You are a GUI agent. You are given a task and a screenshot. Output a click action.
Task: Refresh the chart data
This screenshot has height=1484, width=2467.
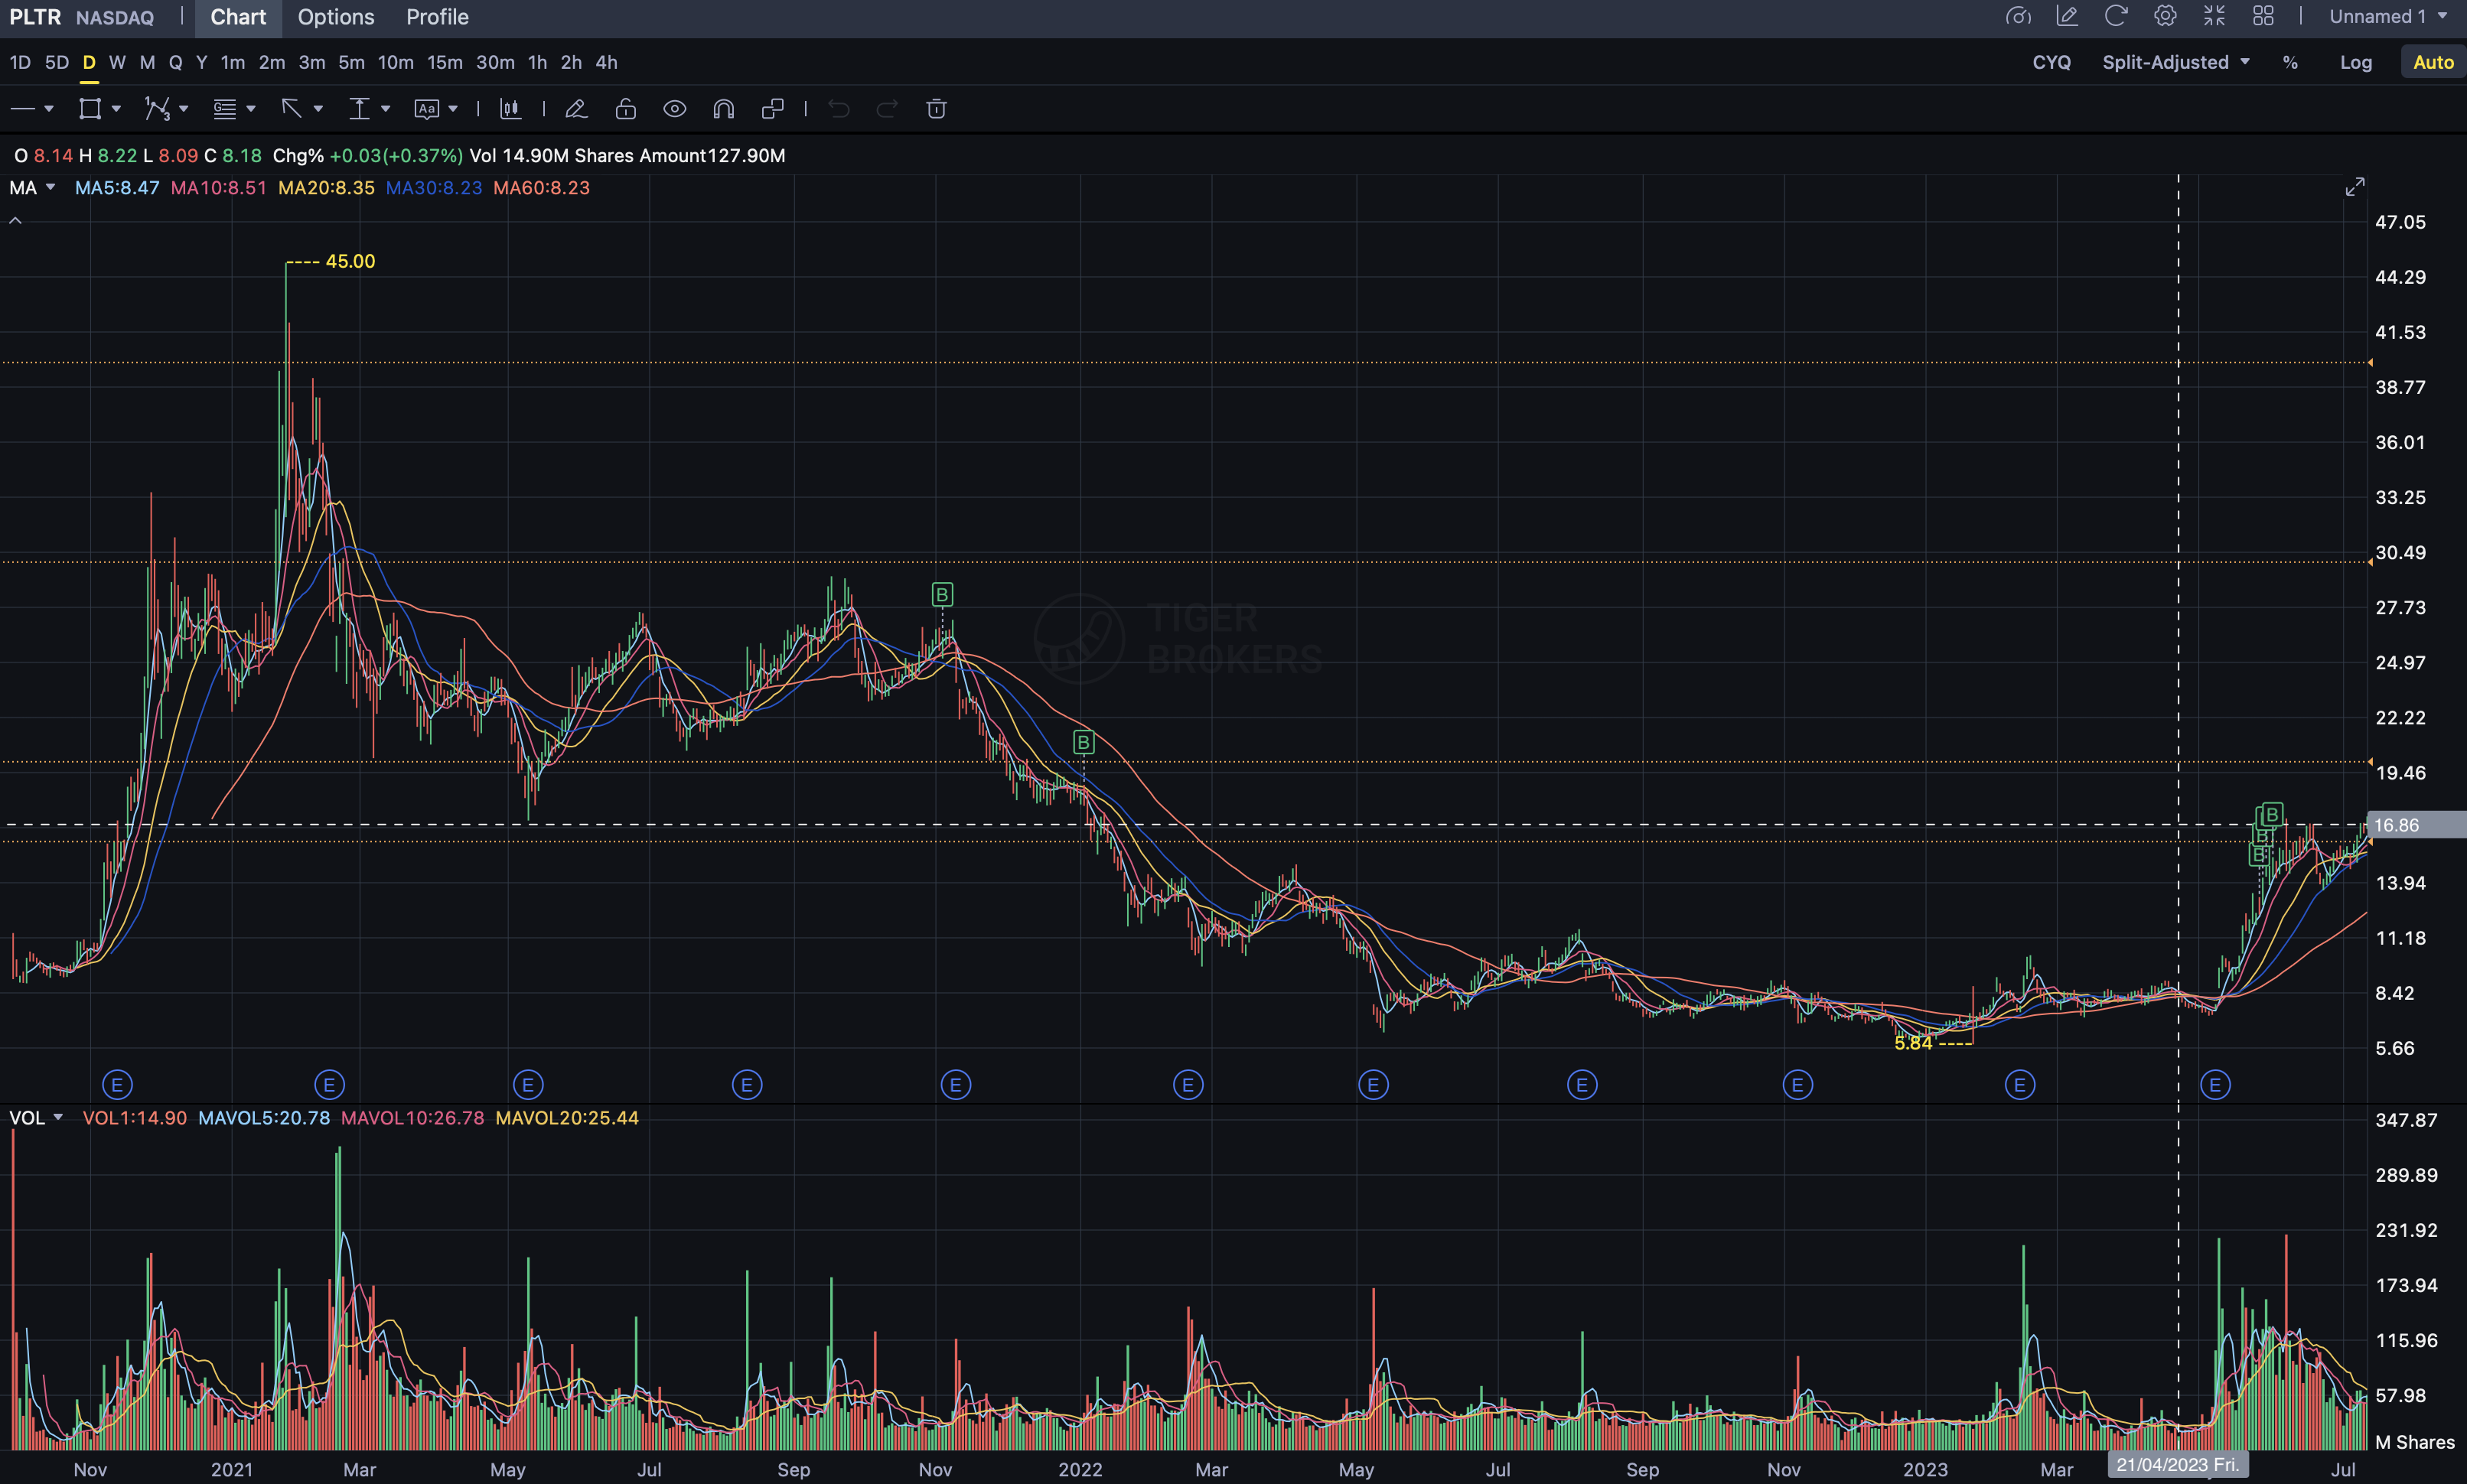click(2116, 16)
